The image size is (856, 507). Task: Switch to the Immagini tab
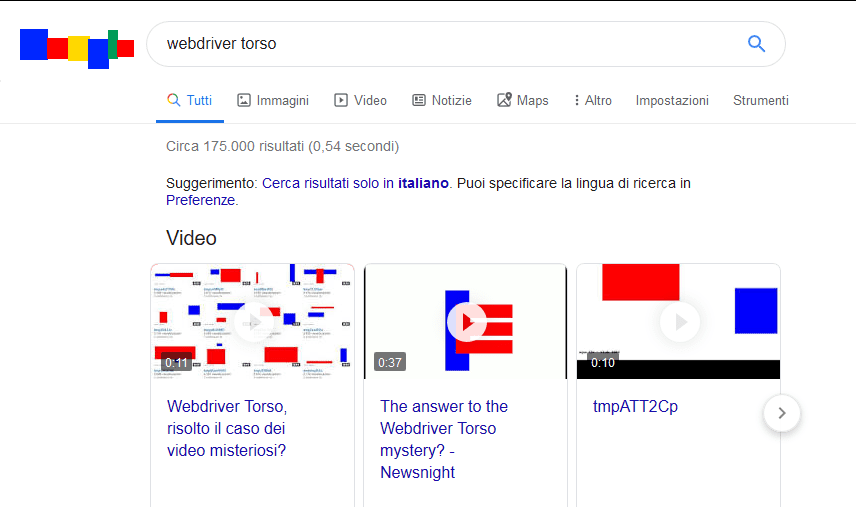(x=273, y=100)
